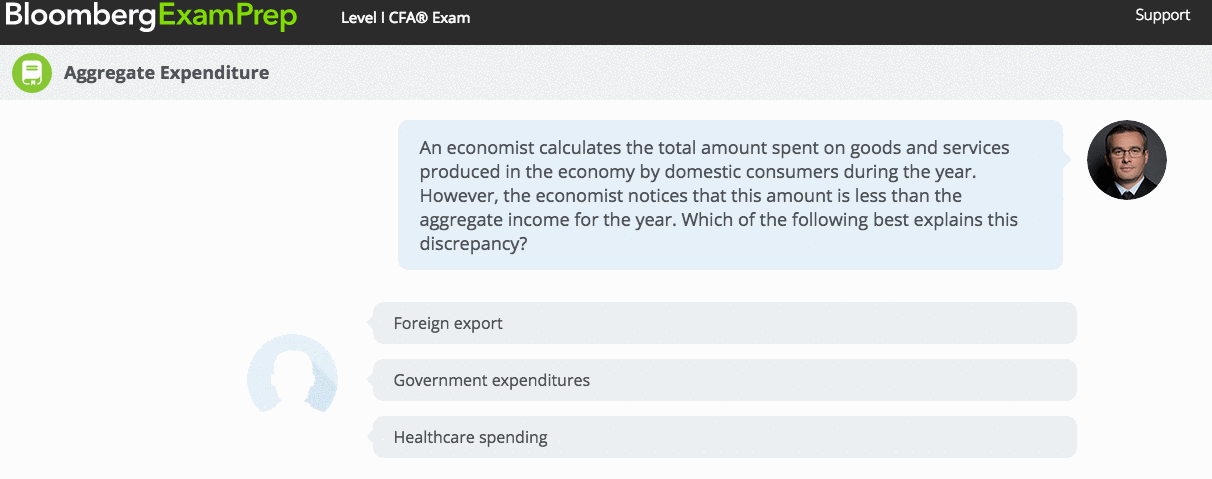Click the Bloomberg Exam Prep logo
This screenshot has height=479, width=1212.
point(150,16)
